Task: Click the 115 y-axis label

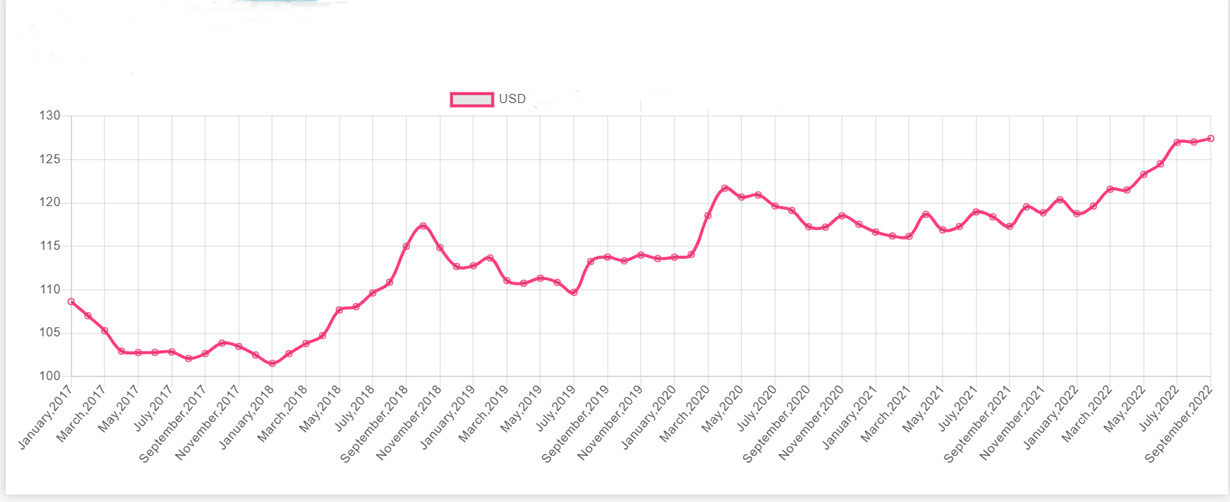Action: [x=51, y=246]
